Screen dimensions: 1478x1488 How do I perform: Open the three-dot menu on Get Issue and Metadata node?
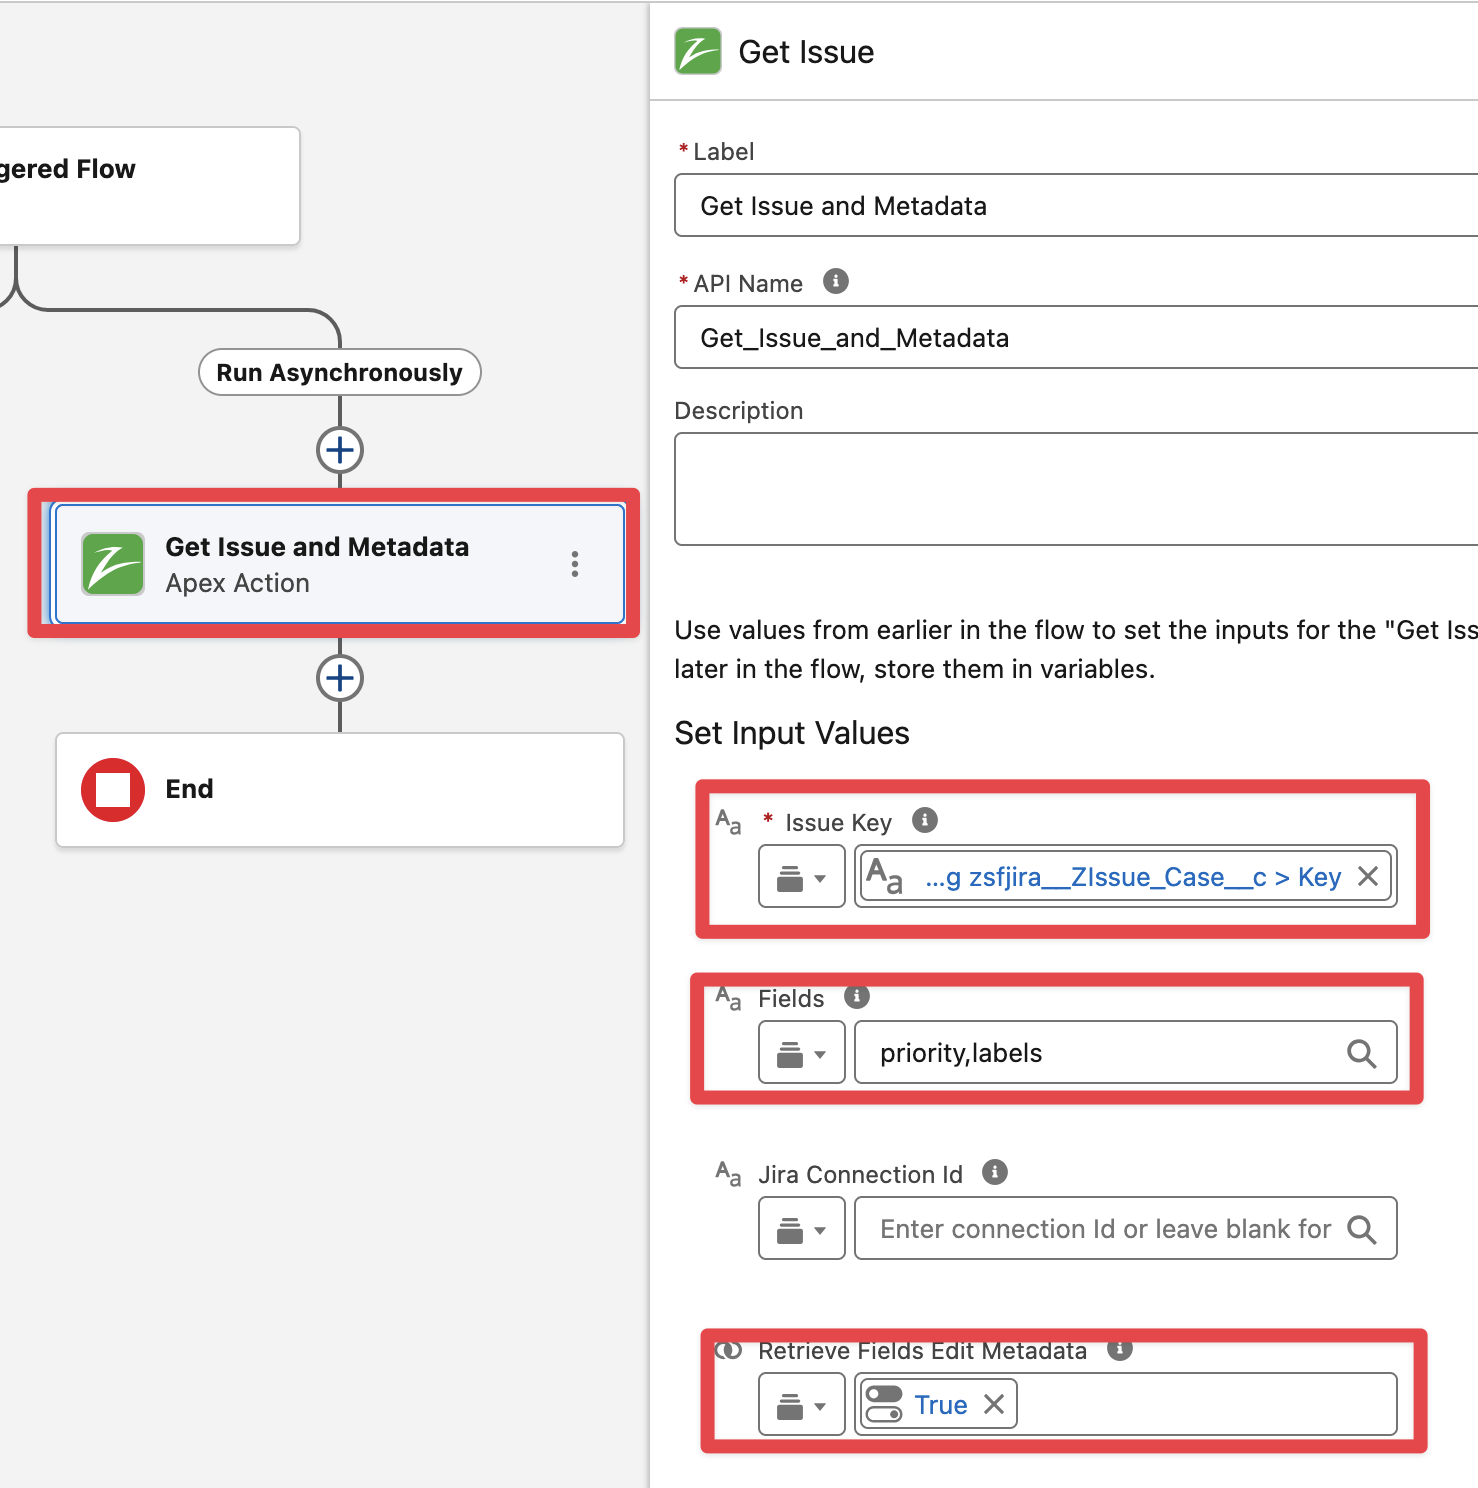[x=574, y=564]
